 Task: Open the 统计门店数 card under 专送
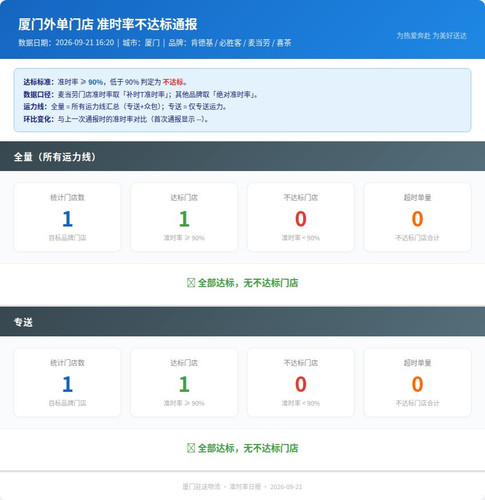(67, 382)
